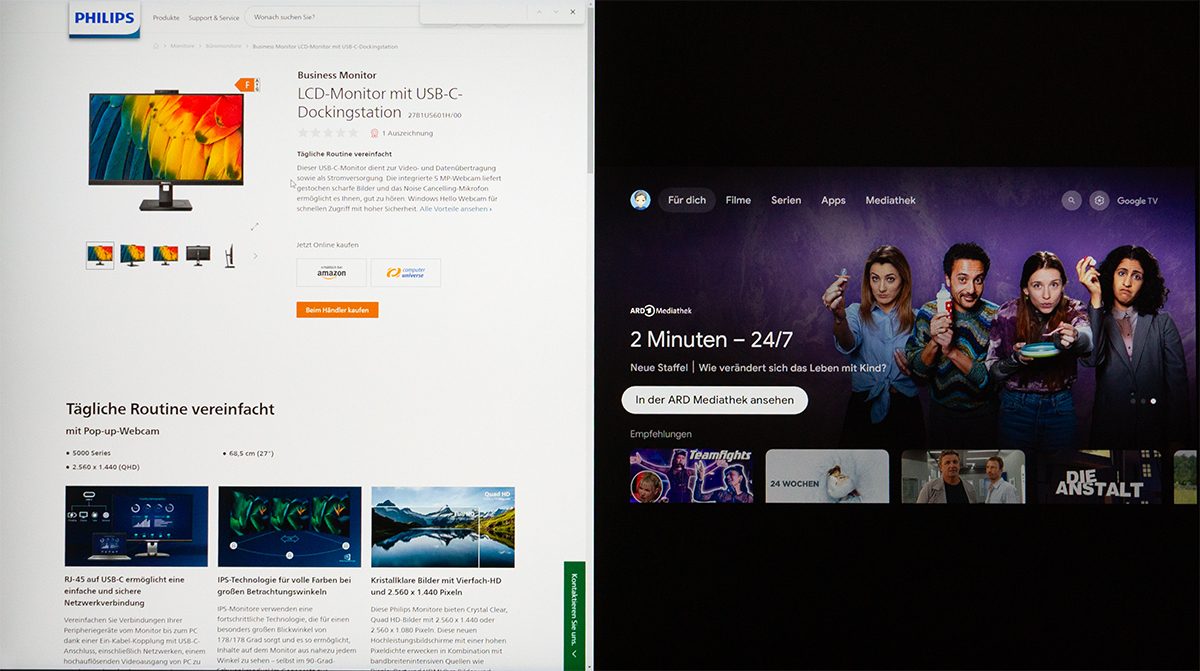Click the Google TV logo text
The image size is (1200, 671).
(1137, 201)
